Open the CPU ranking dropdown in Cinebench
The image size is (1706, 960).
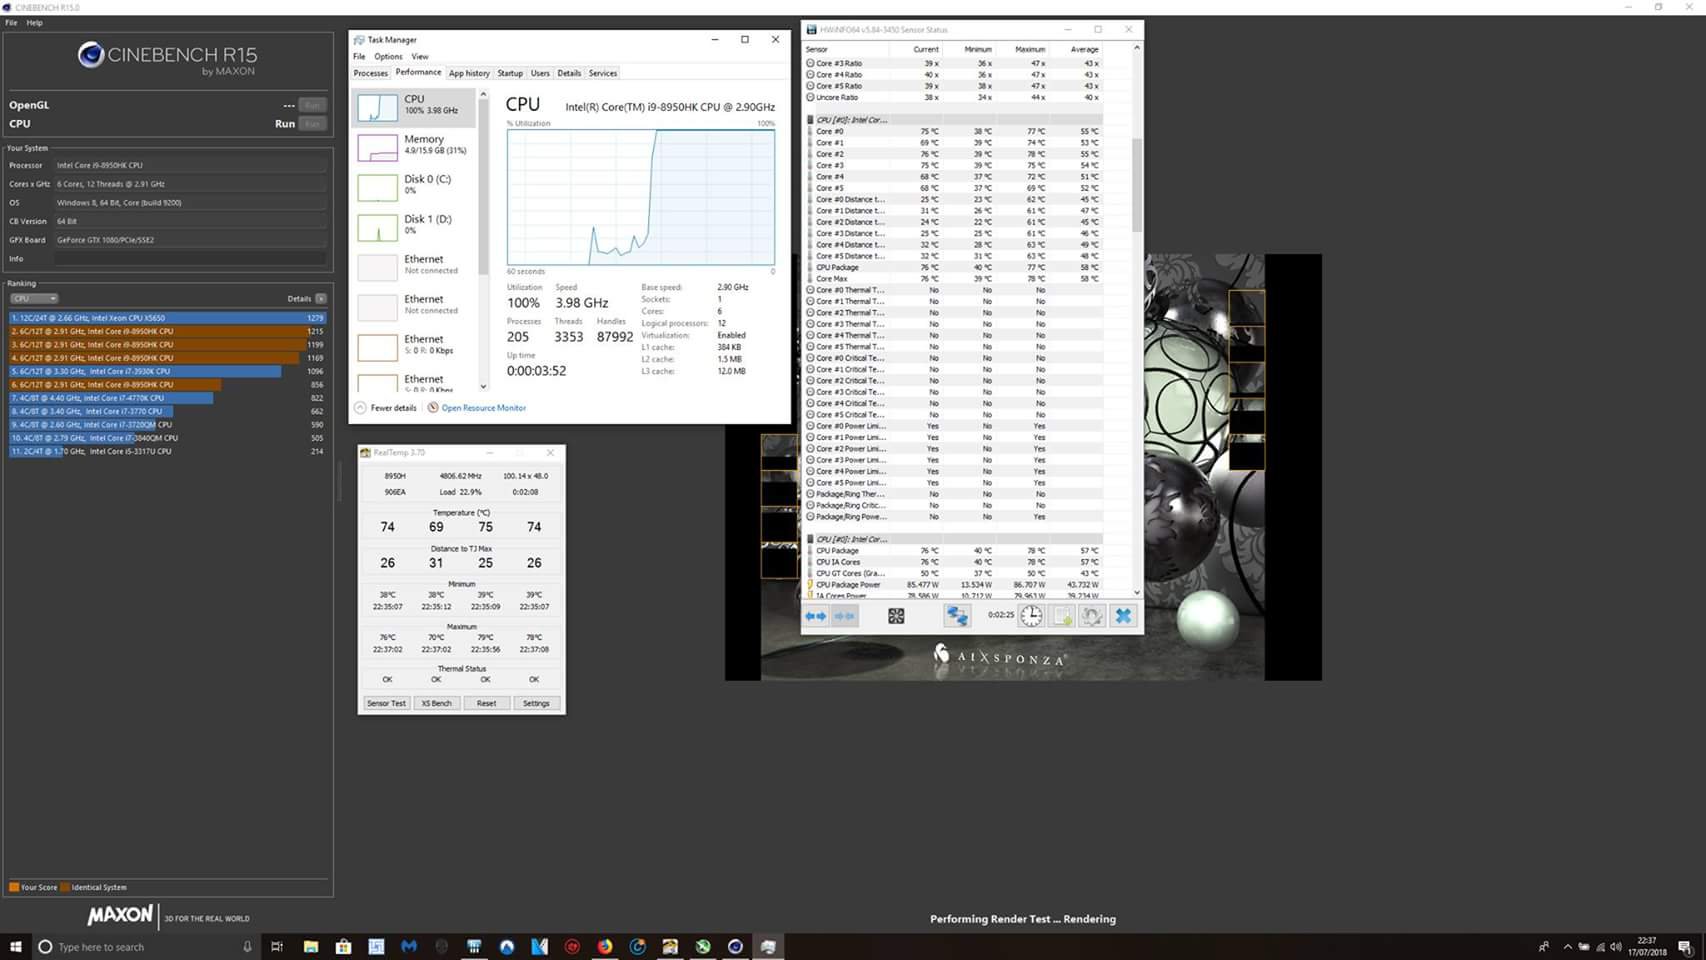[34, 298]
